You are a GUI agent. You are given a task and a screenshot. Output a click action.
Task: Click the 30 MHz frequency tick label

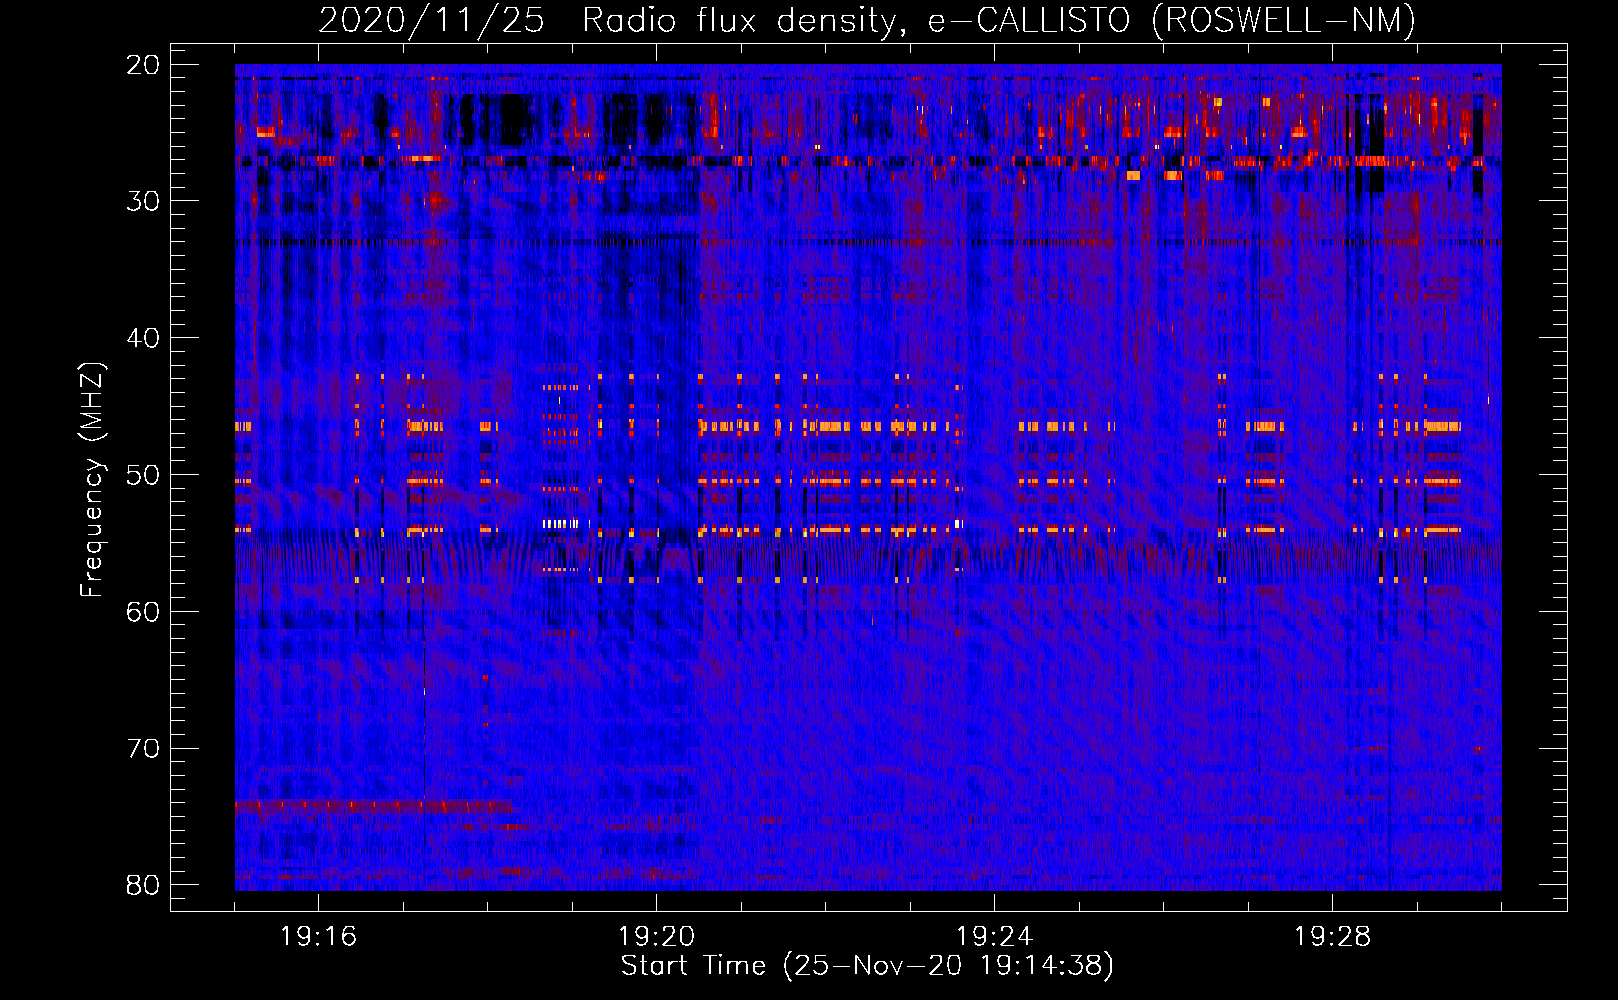click(x=143, y=201)
